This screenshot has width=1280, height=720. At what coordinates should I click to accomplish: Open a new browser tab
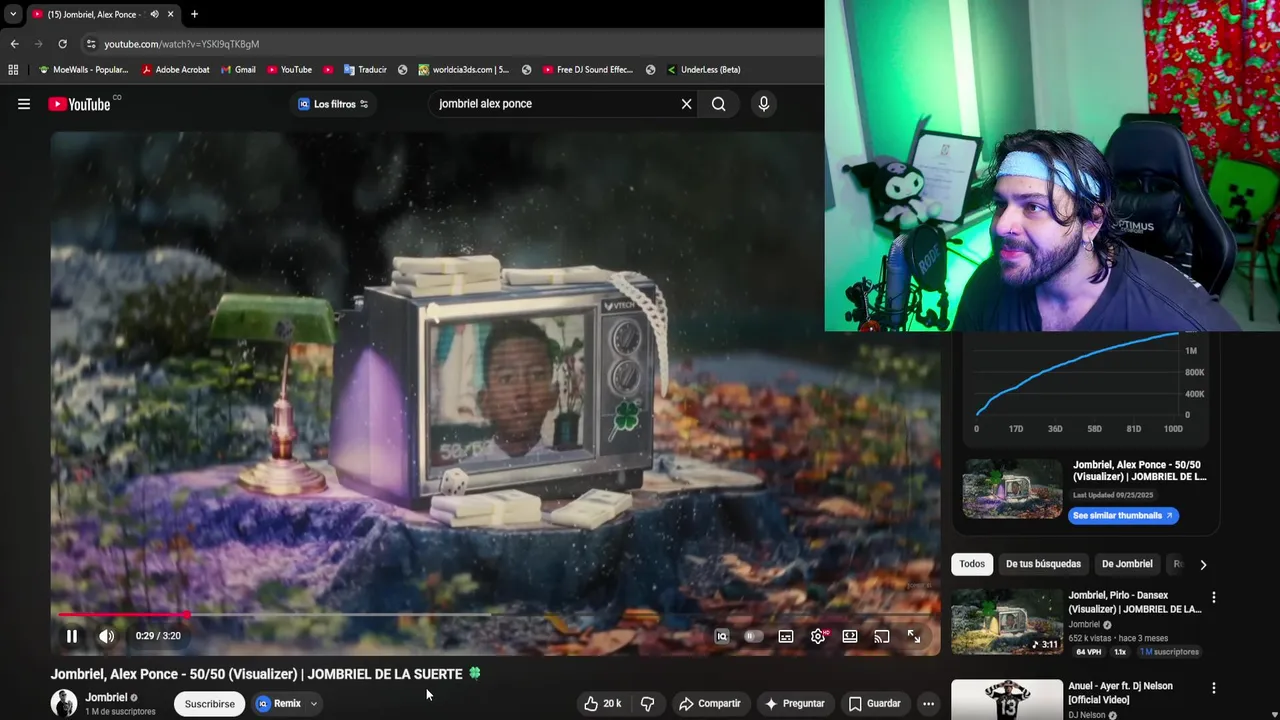(x=194, y=14)
